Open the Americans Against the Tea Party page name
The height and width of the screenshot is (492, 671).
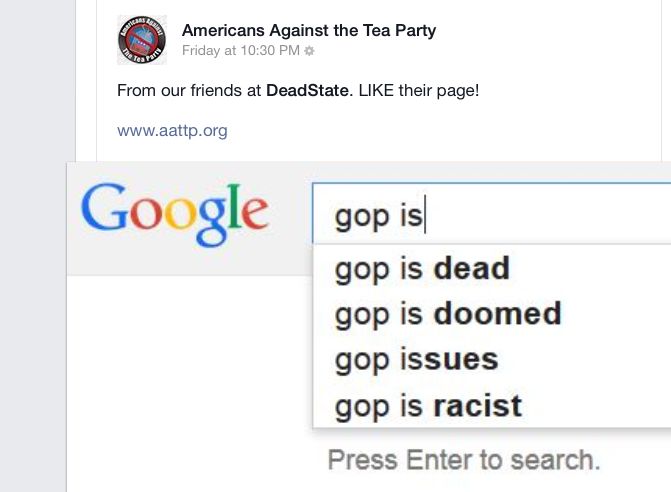[x=309, y=30]
